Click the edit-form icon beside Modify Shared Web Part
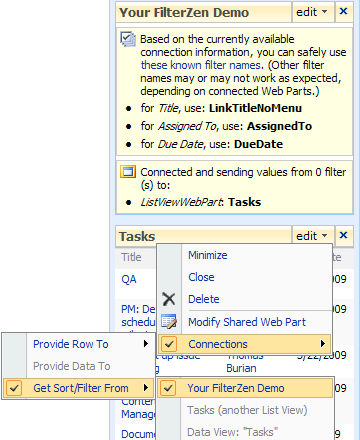The height and width of the screenshot is (440, 360). [x=169, y=322]
